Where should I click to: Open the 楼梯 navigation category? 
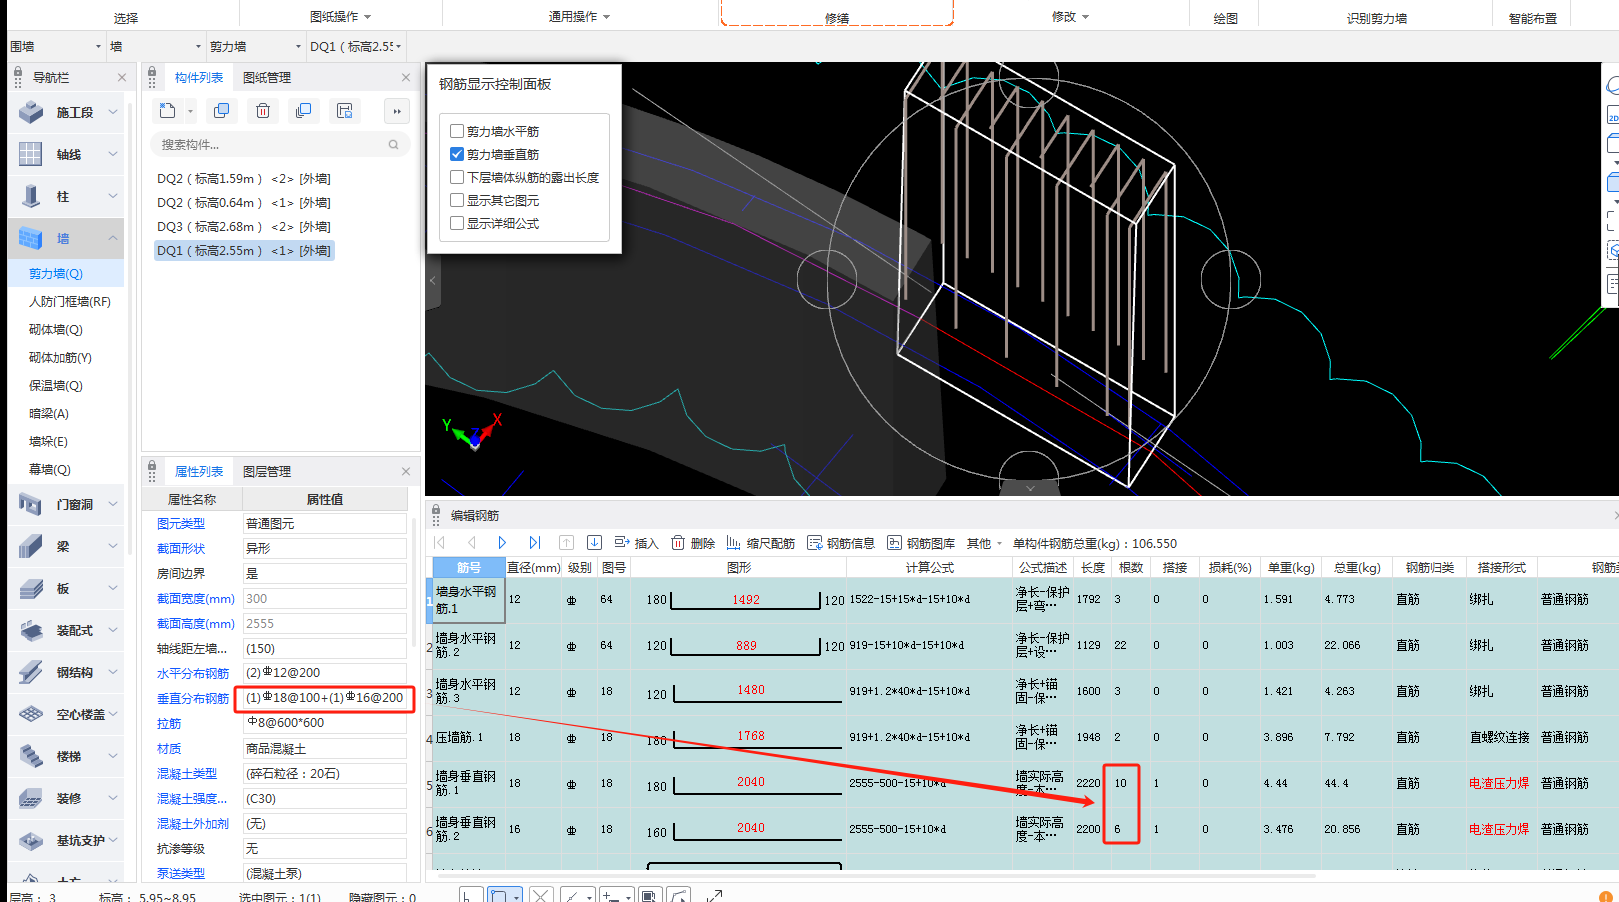[66, 756]
